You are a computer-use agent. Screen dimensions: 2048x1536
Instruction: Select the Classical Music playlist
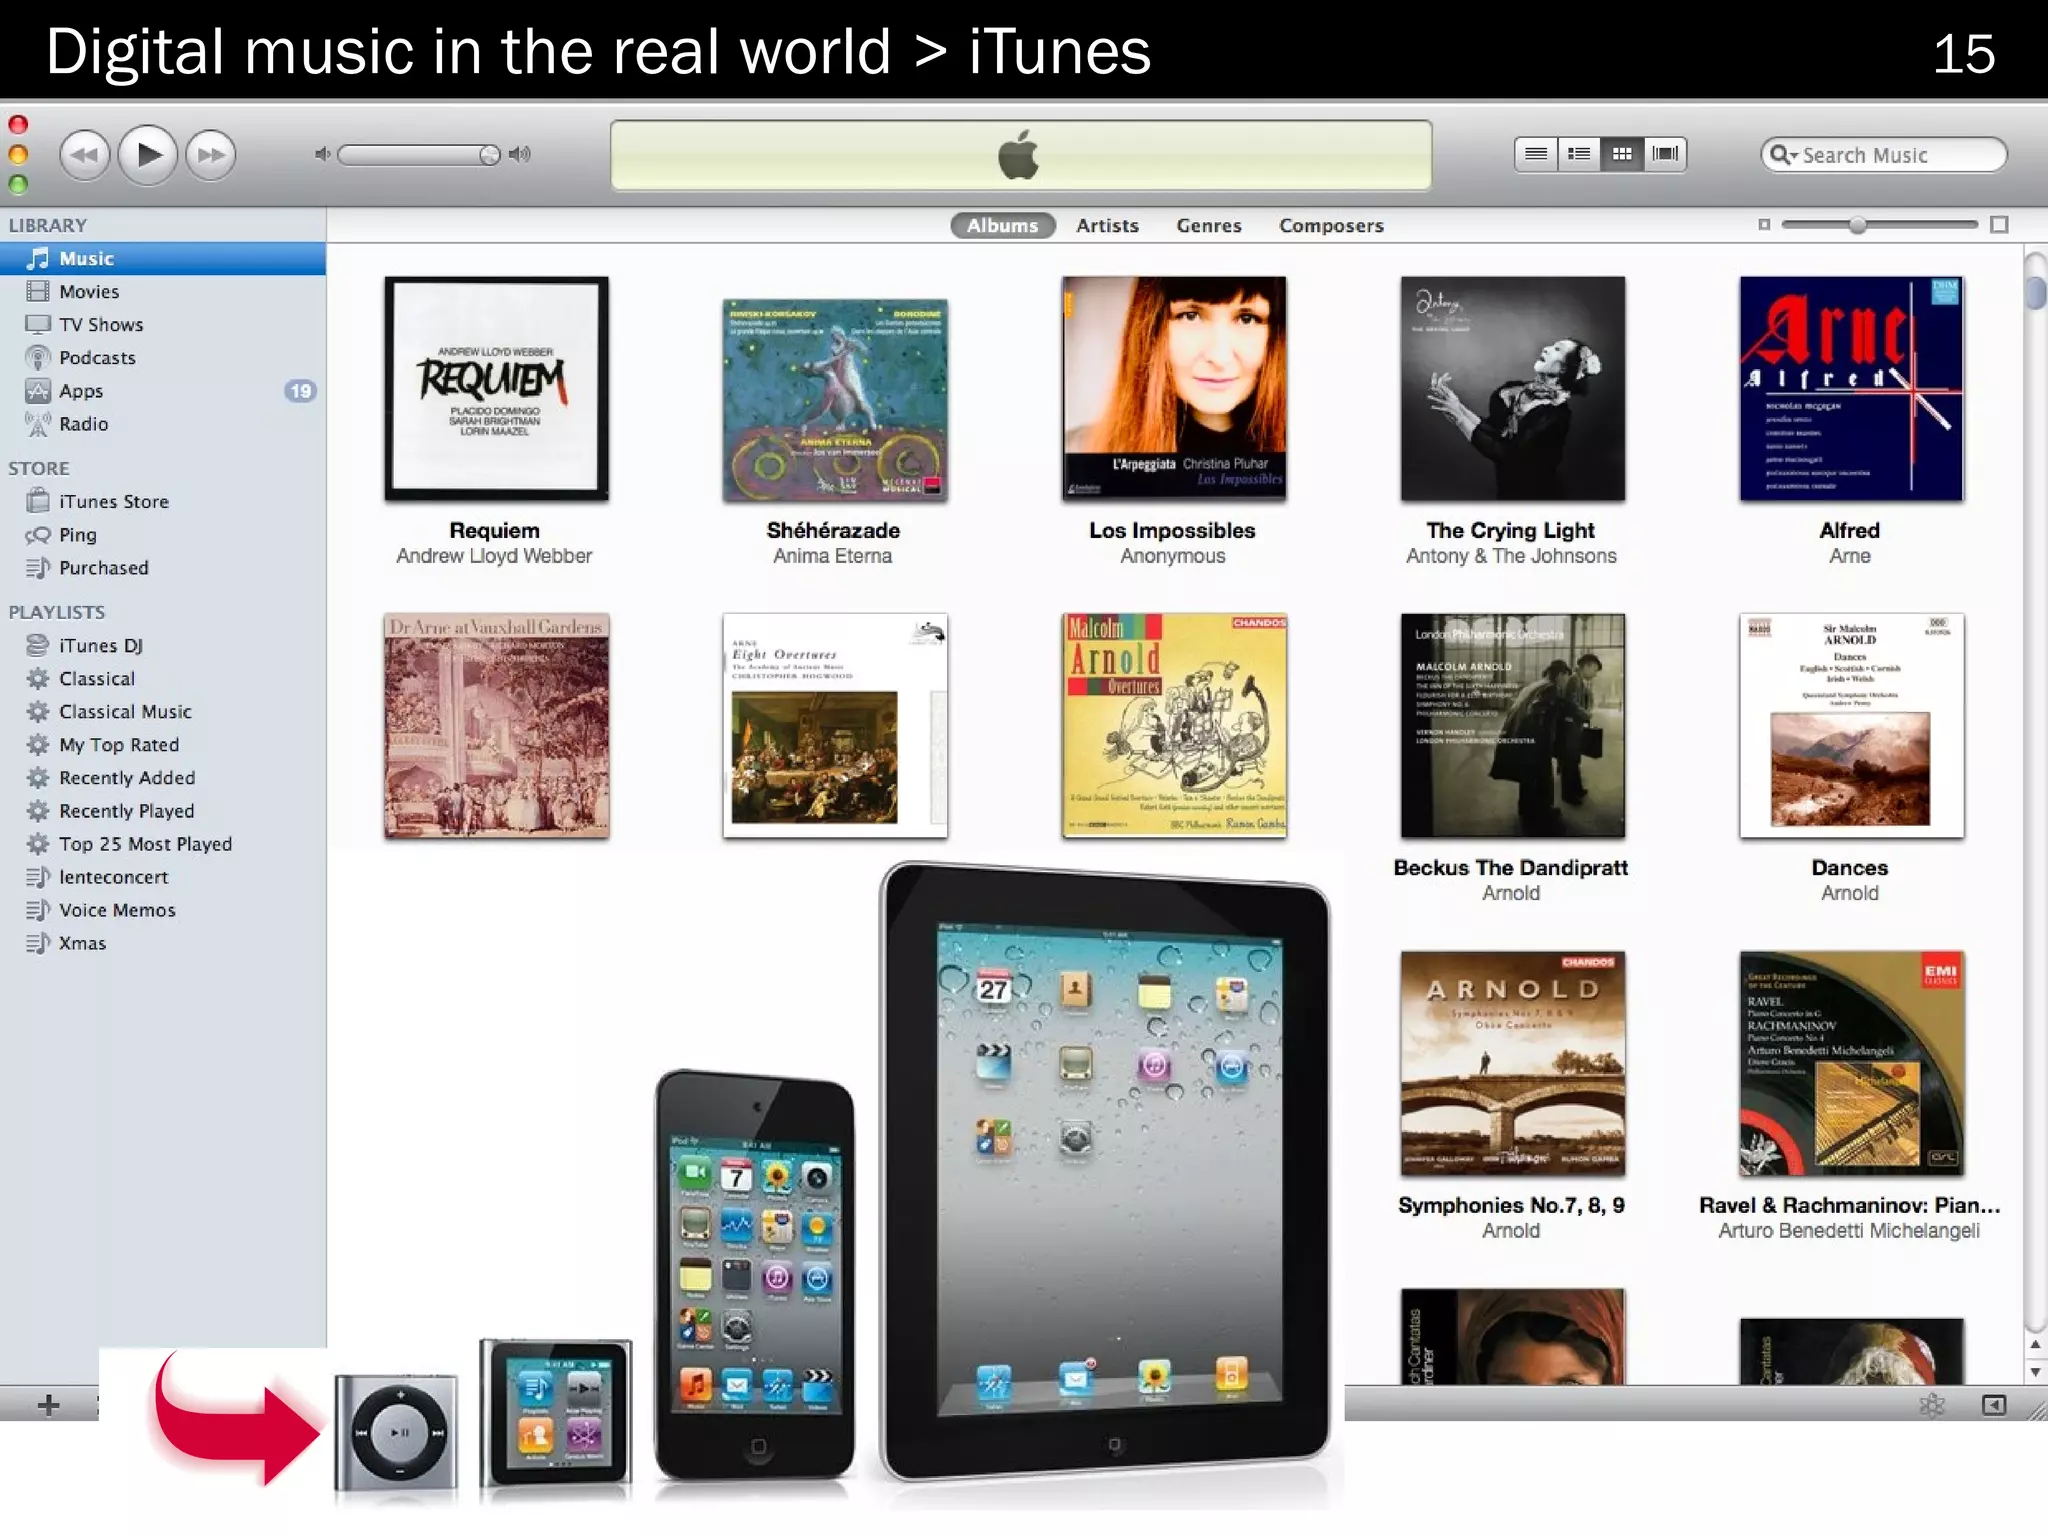click(x=163, y=711)
